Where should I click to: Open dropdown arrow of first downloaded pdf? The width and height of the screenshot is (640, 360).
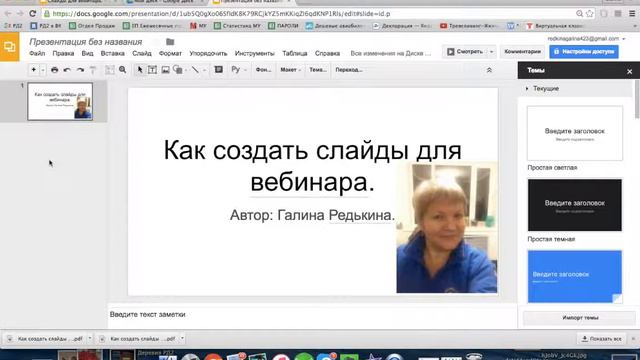90,338
